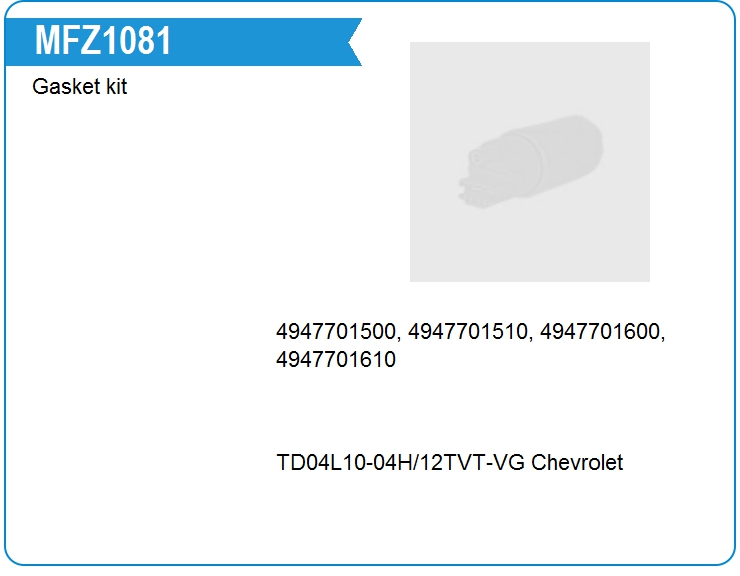Select the "Gasket kit" product name
The height and width of the screenshot is (576, 740).
pos(80,86)
